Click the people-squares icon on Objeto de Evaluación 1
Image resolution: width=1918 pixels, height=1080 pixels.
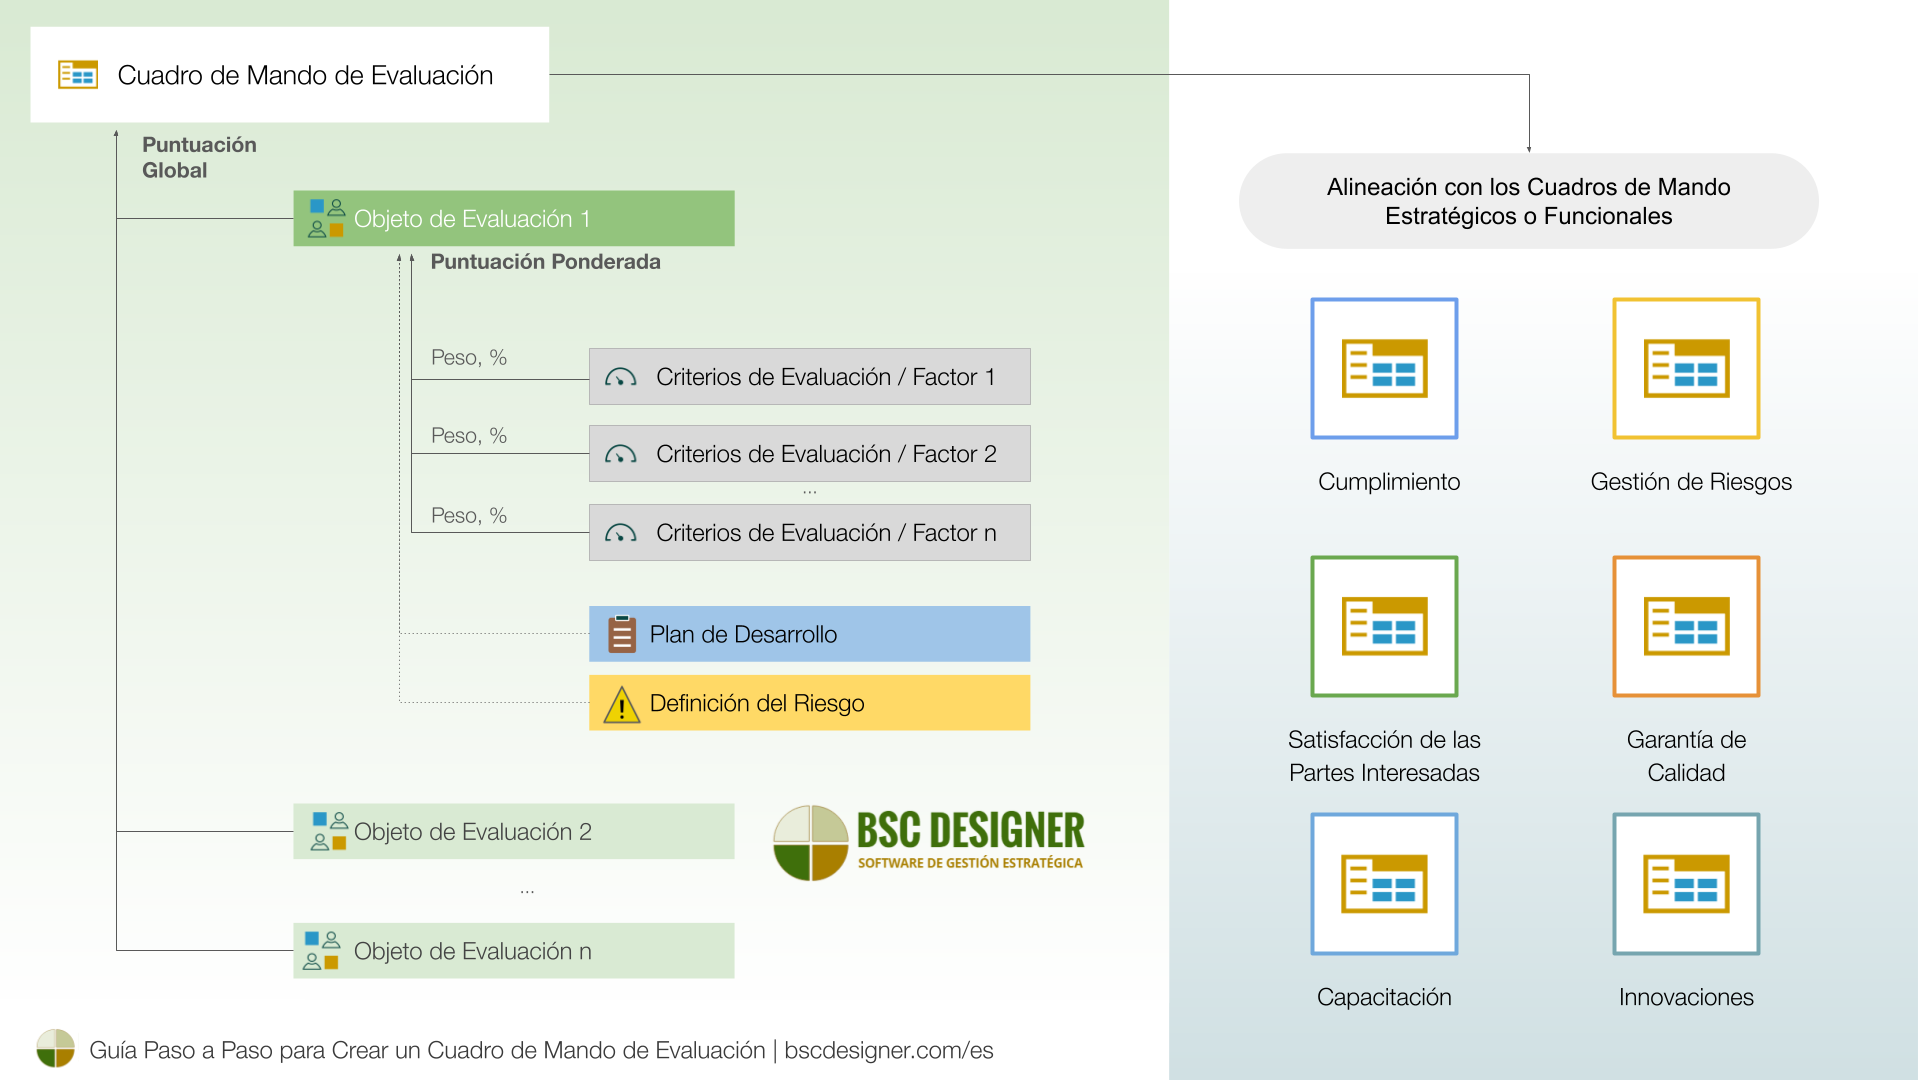point(326,218)
